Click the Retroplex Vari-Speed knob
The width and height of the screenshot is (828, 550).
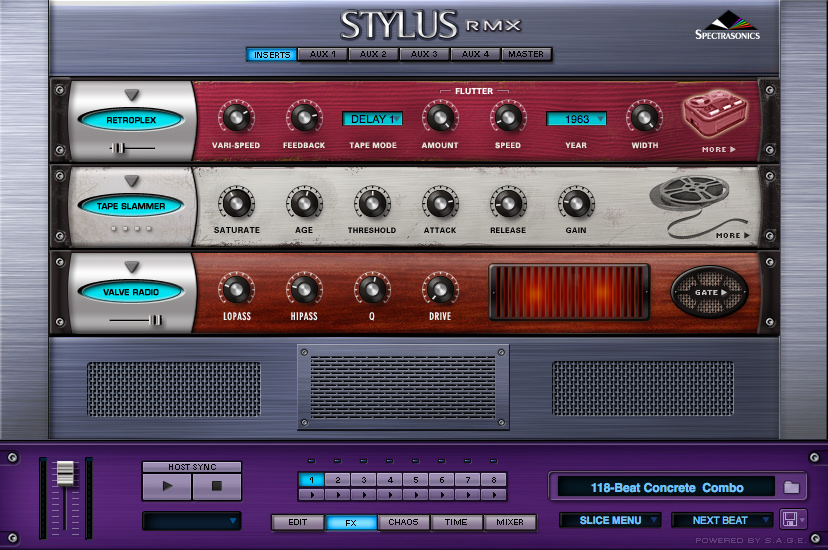(236, 117)
